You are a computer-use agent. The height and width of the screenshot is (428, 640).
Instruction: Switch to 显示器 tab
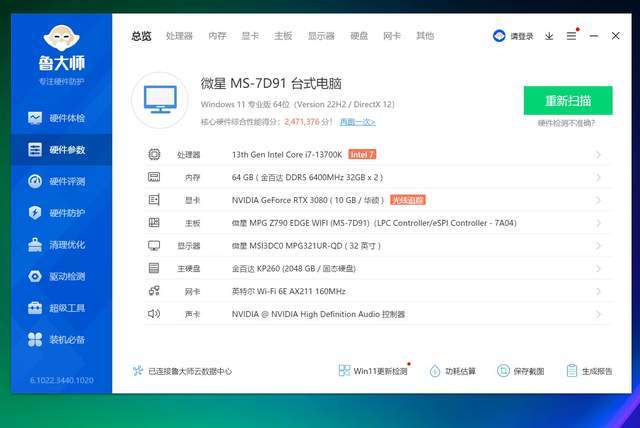[x=321, y=36]
